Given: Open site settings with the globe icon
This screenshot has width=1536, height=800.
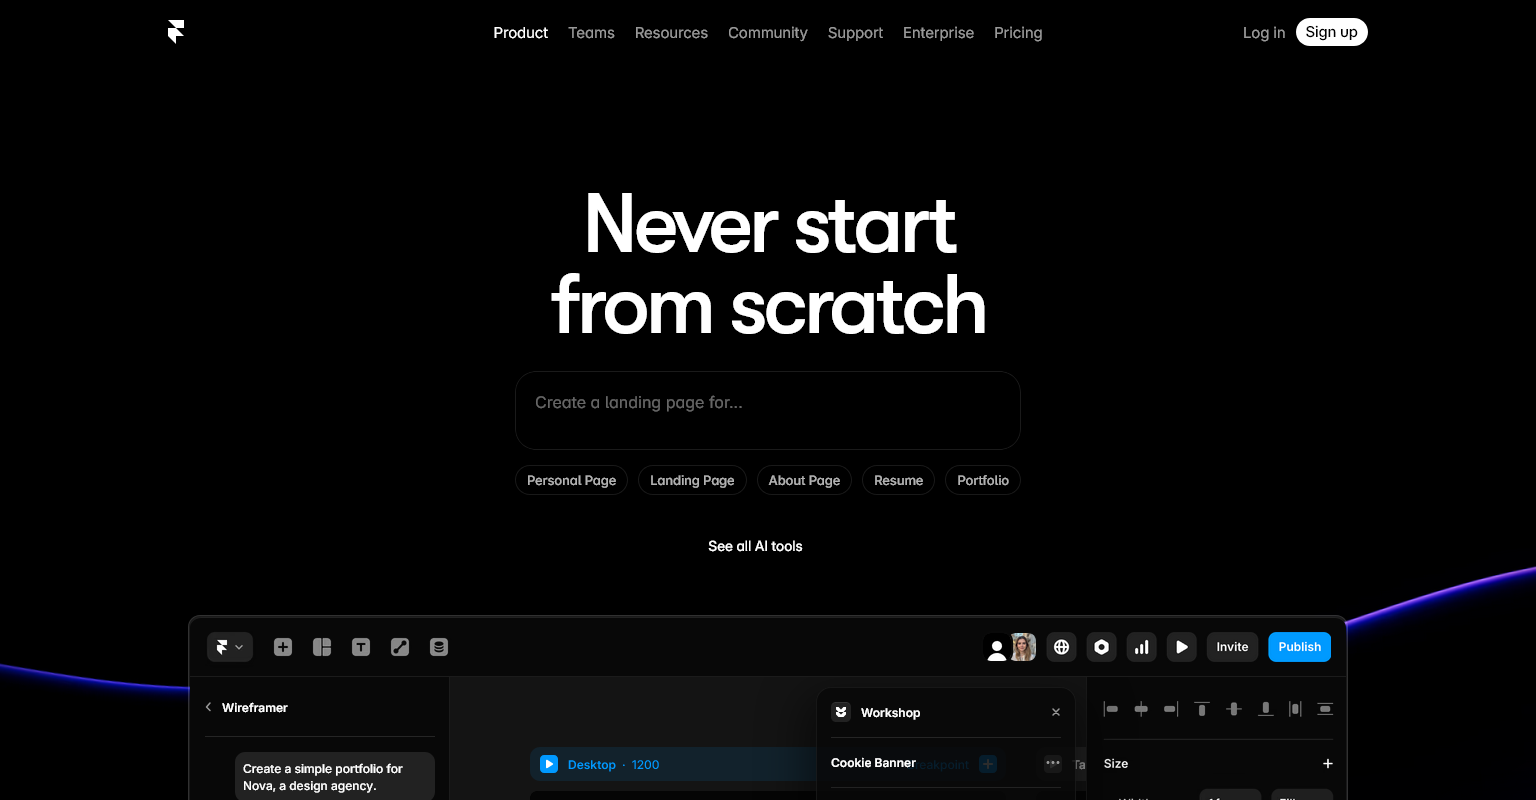Looking at the screenshot, I should pos(1061,647).
